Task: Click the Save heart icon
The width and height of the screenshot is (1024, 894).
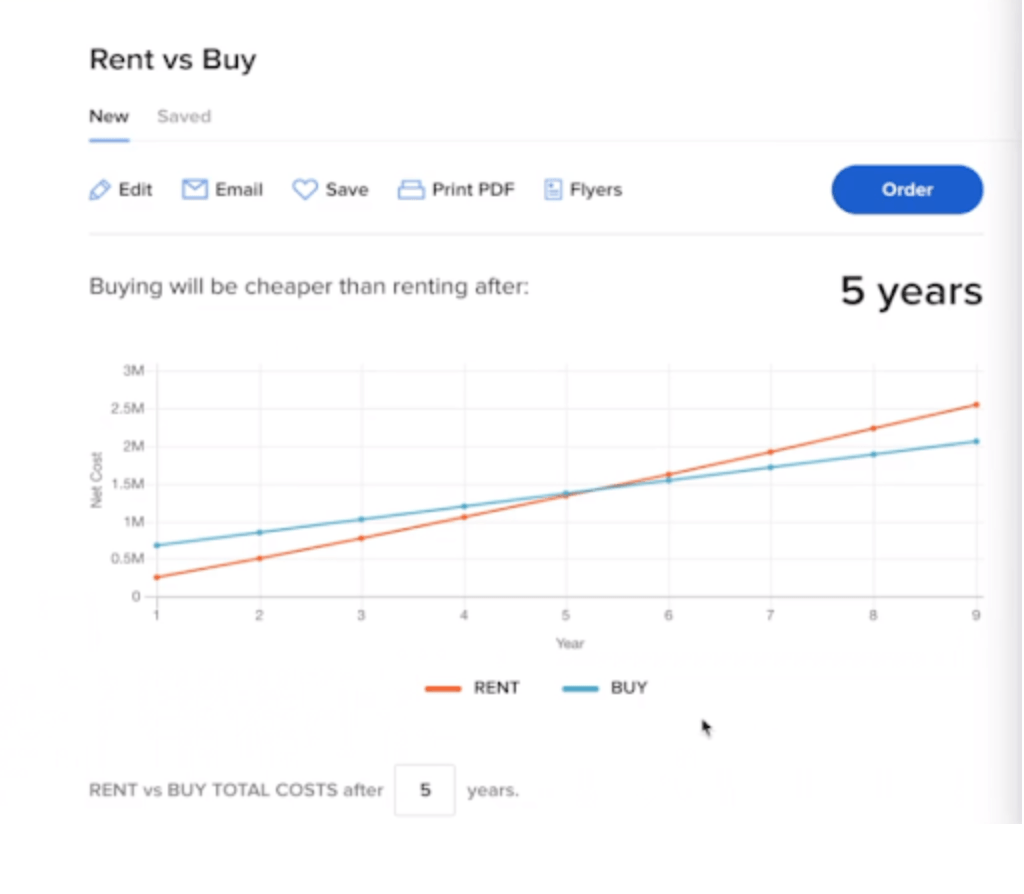Action: point(305,189)
